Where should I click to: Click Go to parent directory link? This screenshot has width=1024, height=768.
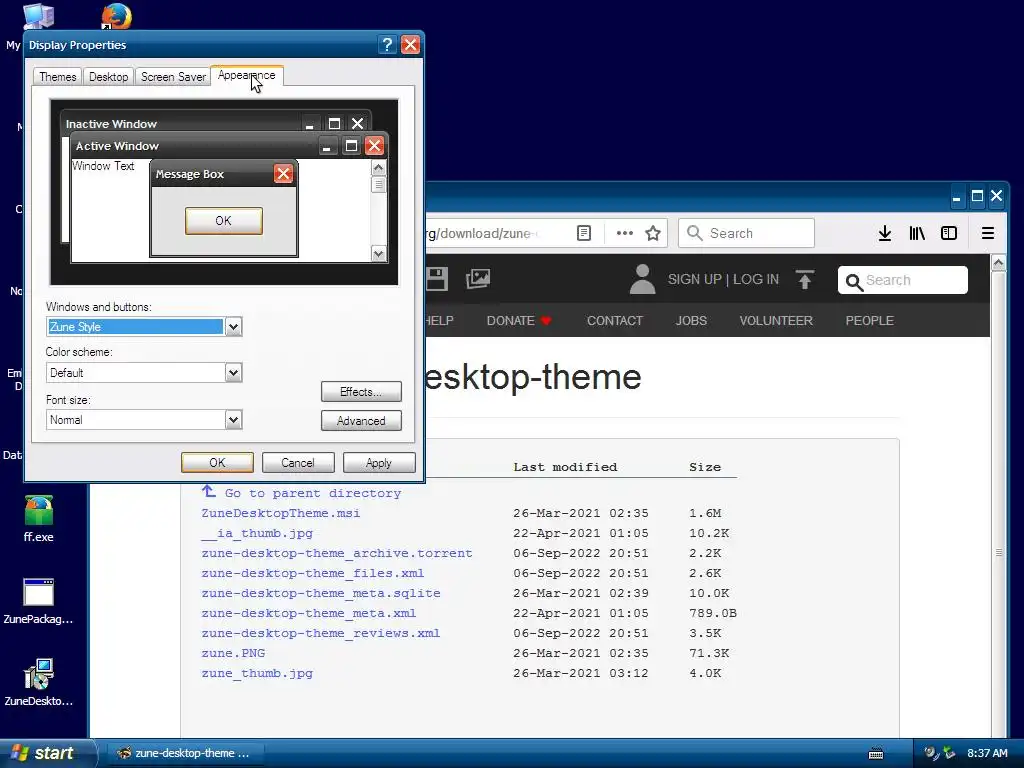point(313,493)
